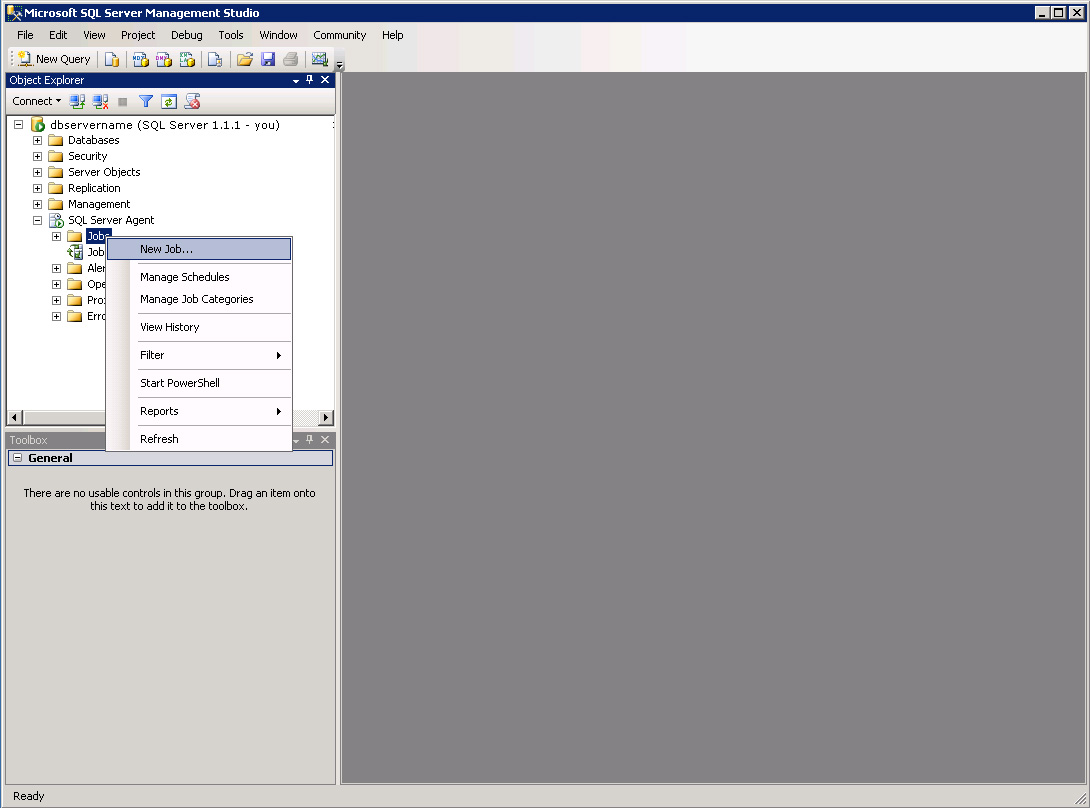This screenshot has width=1090, height=808.
Task: Select the Replication tree item
Action: click(94, 188)
